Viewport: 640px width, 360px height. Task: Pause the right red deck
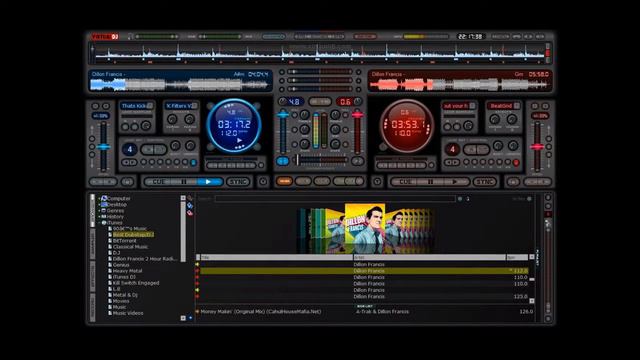point(430,182)
